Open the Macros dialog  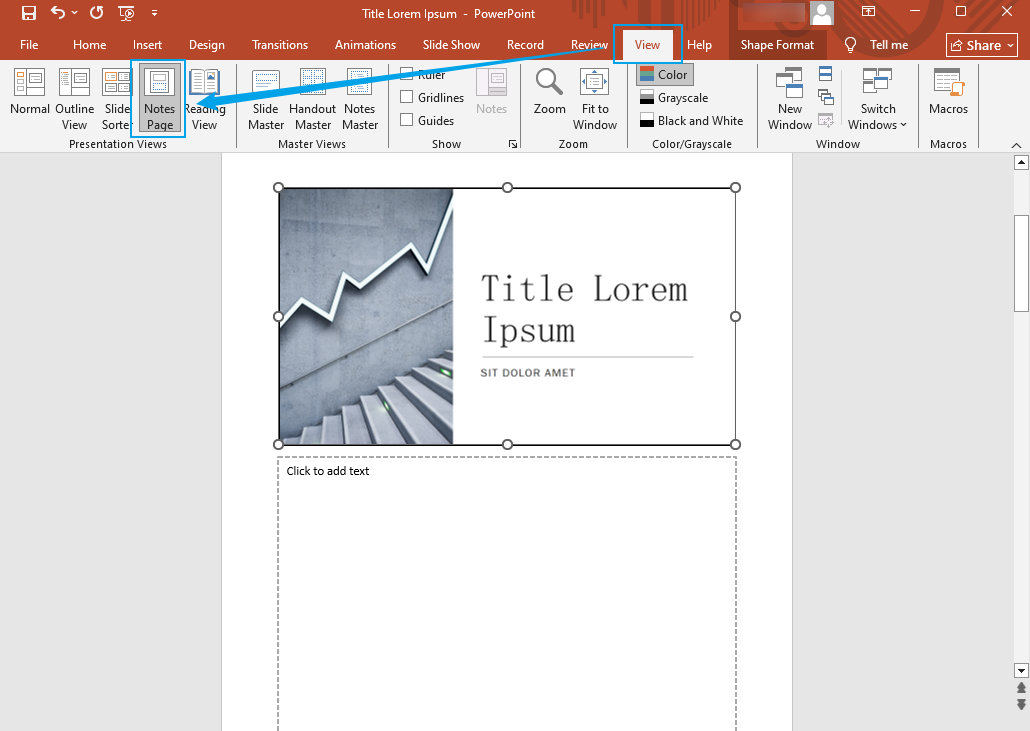(x=947, y=95)
